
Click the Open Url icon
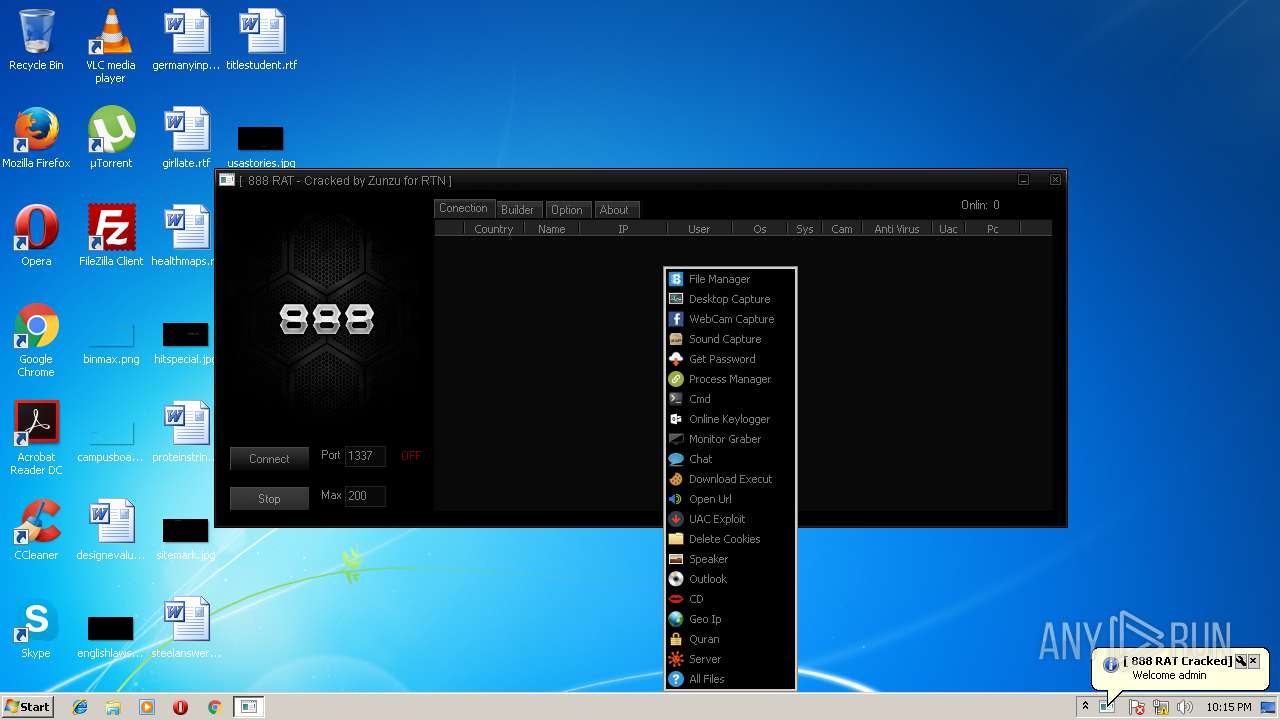click(676, 499)
